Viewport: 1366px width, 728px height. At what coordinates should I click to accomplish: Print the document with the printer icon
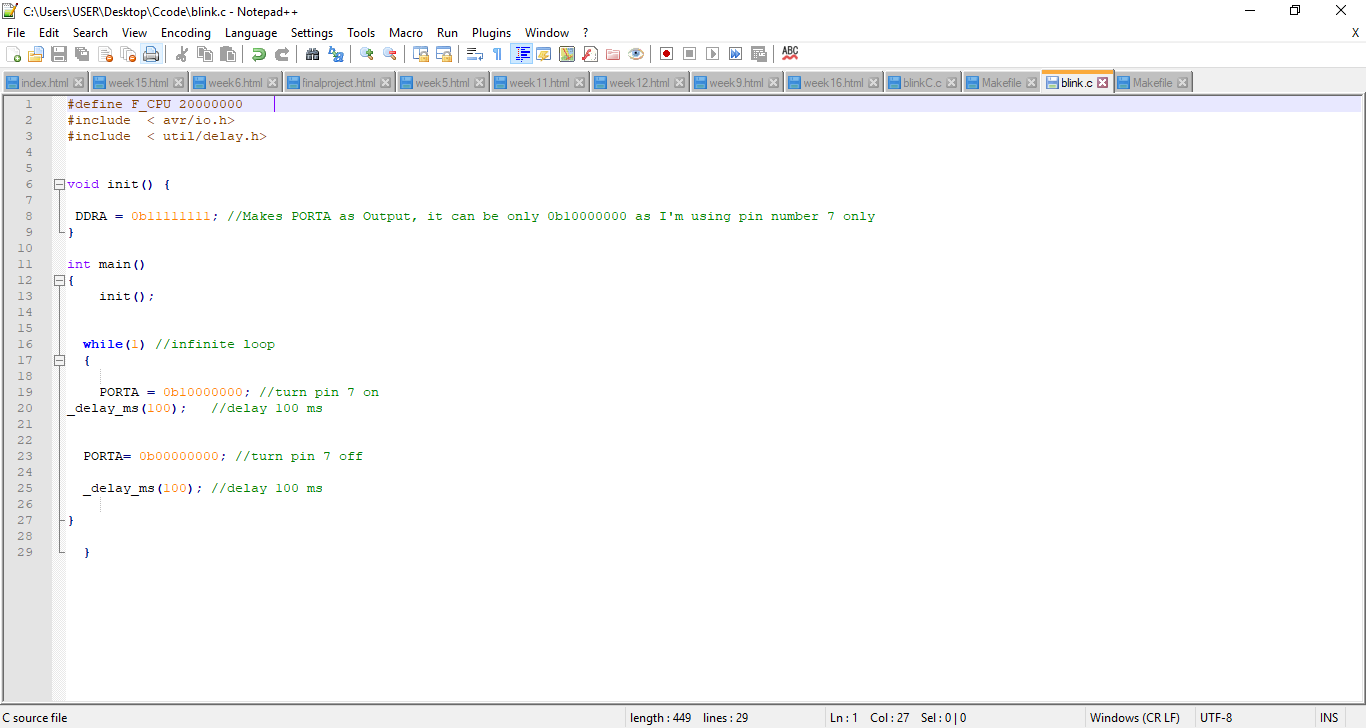click(x=150, y=54)
